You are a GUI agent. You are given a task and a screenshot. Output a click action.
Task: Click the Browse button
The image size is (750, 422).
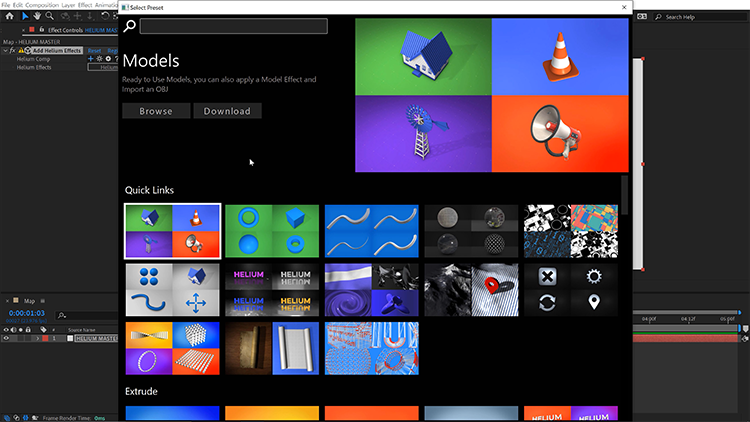155,111
